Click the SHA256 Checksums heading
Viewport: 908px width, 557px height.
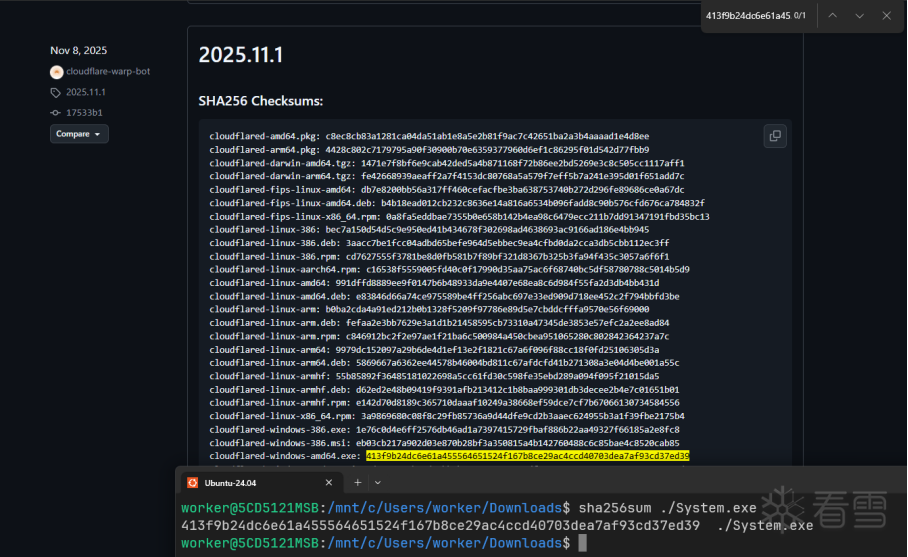click(261, 101)
